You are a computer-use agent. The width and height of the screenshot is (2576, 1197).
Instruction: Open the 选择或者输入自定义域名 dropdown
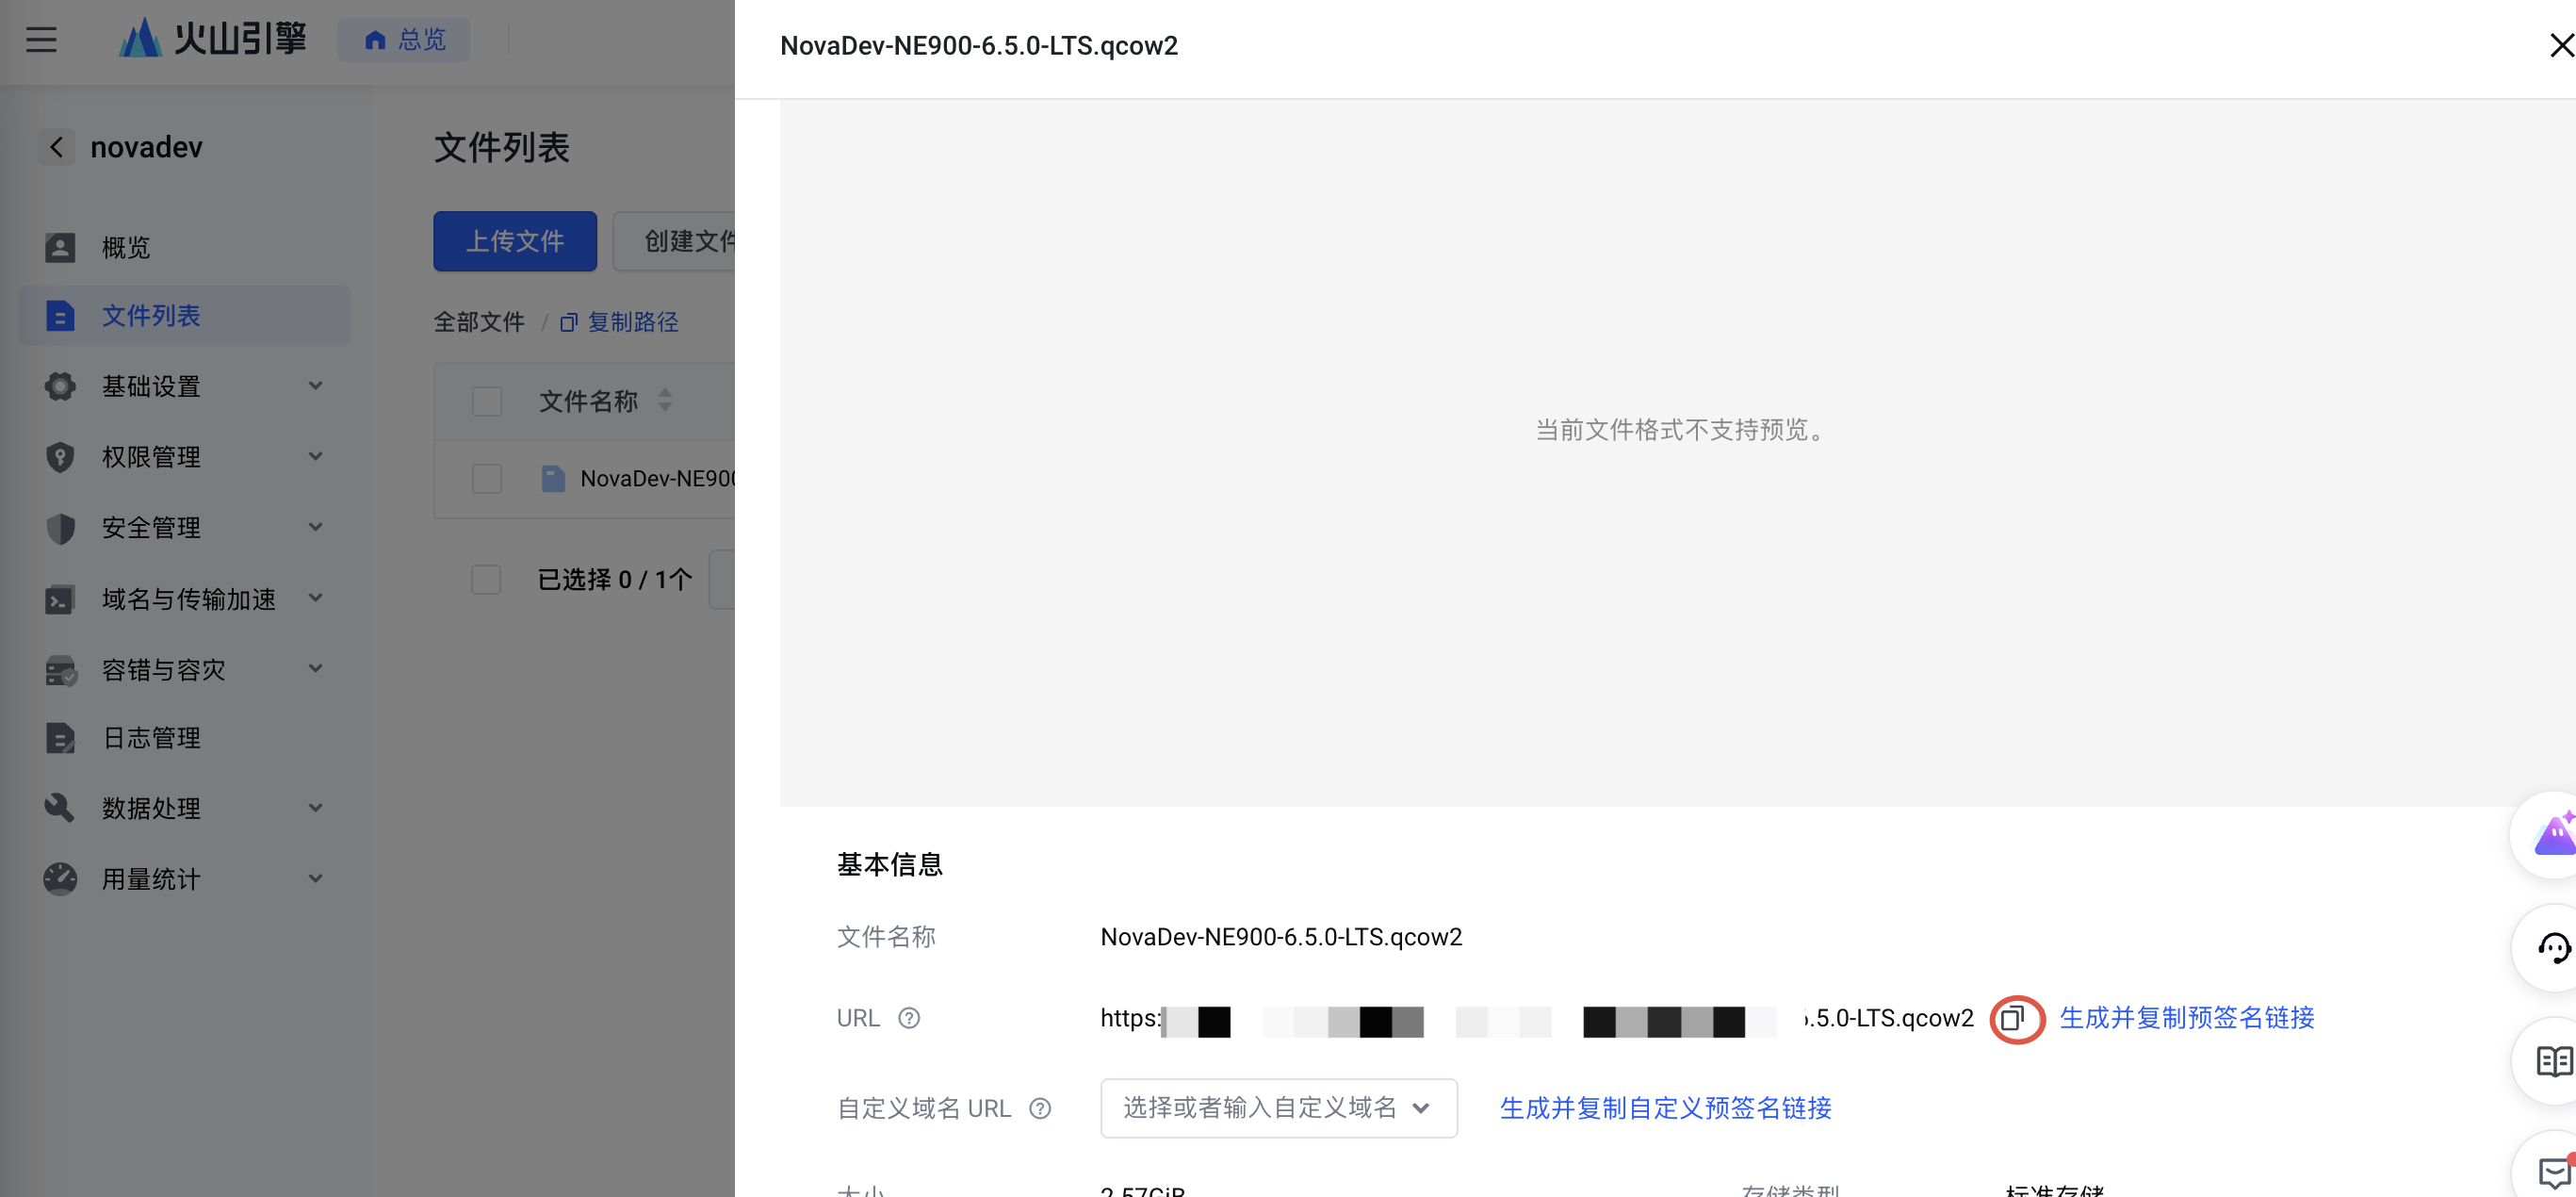(x=1278, y=1108)
